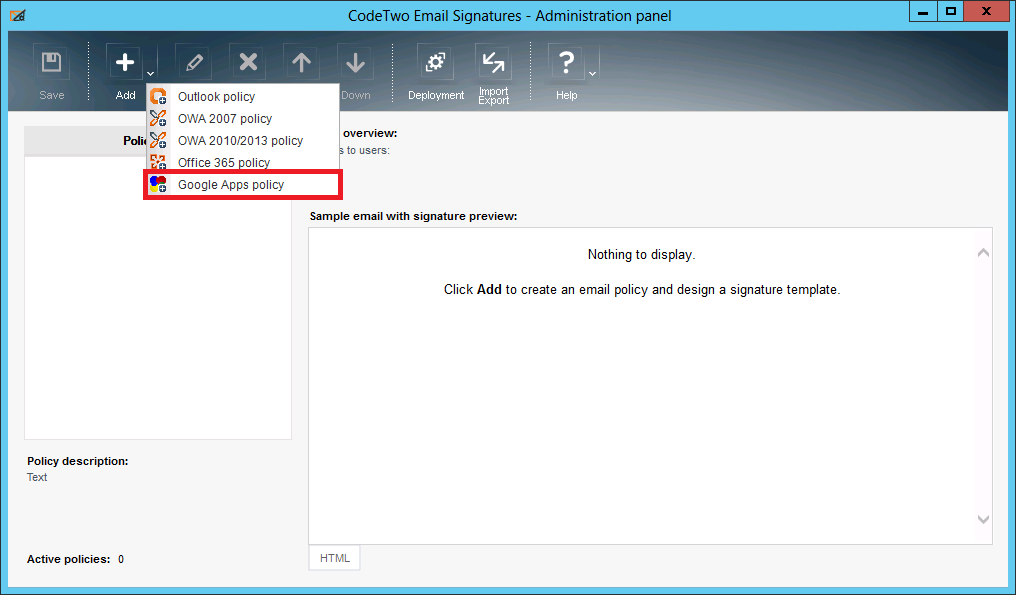
Task: Click the Help question mark icon
Action: pos(566,63)
